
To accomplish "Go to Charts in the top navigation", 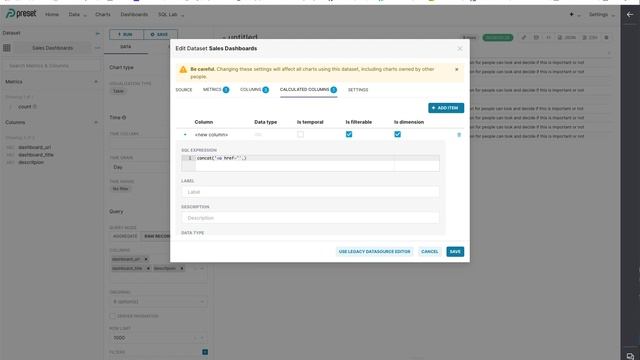I will (x=103, y=14).
